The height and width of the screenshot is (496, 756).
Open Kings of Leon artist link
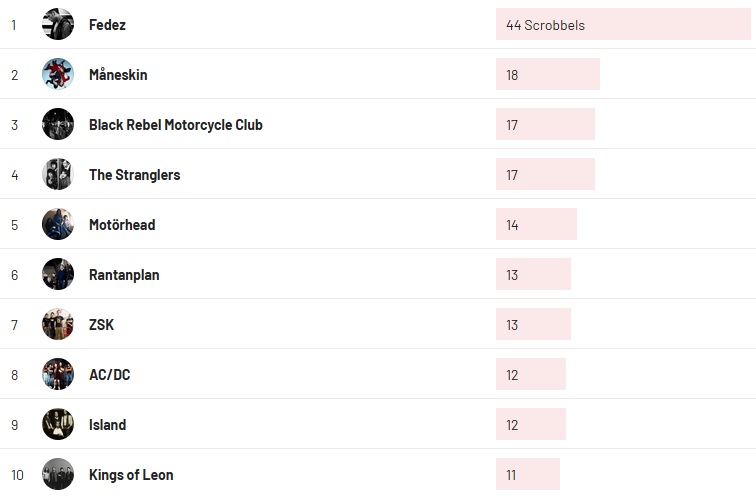tap(131, 475)
